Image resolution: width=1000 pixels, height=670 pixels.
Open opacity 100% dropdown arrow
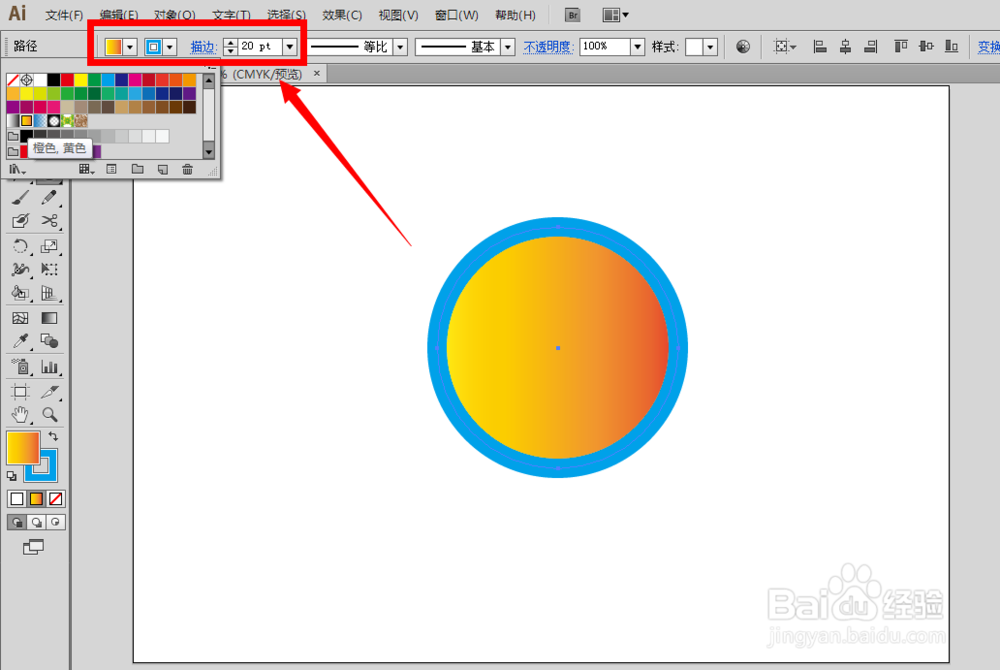click(637, 47)
